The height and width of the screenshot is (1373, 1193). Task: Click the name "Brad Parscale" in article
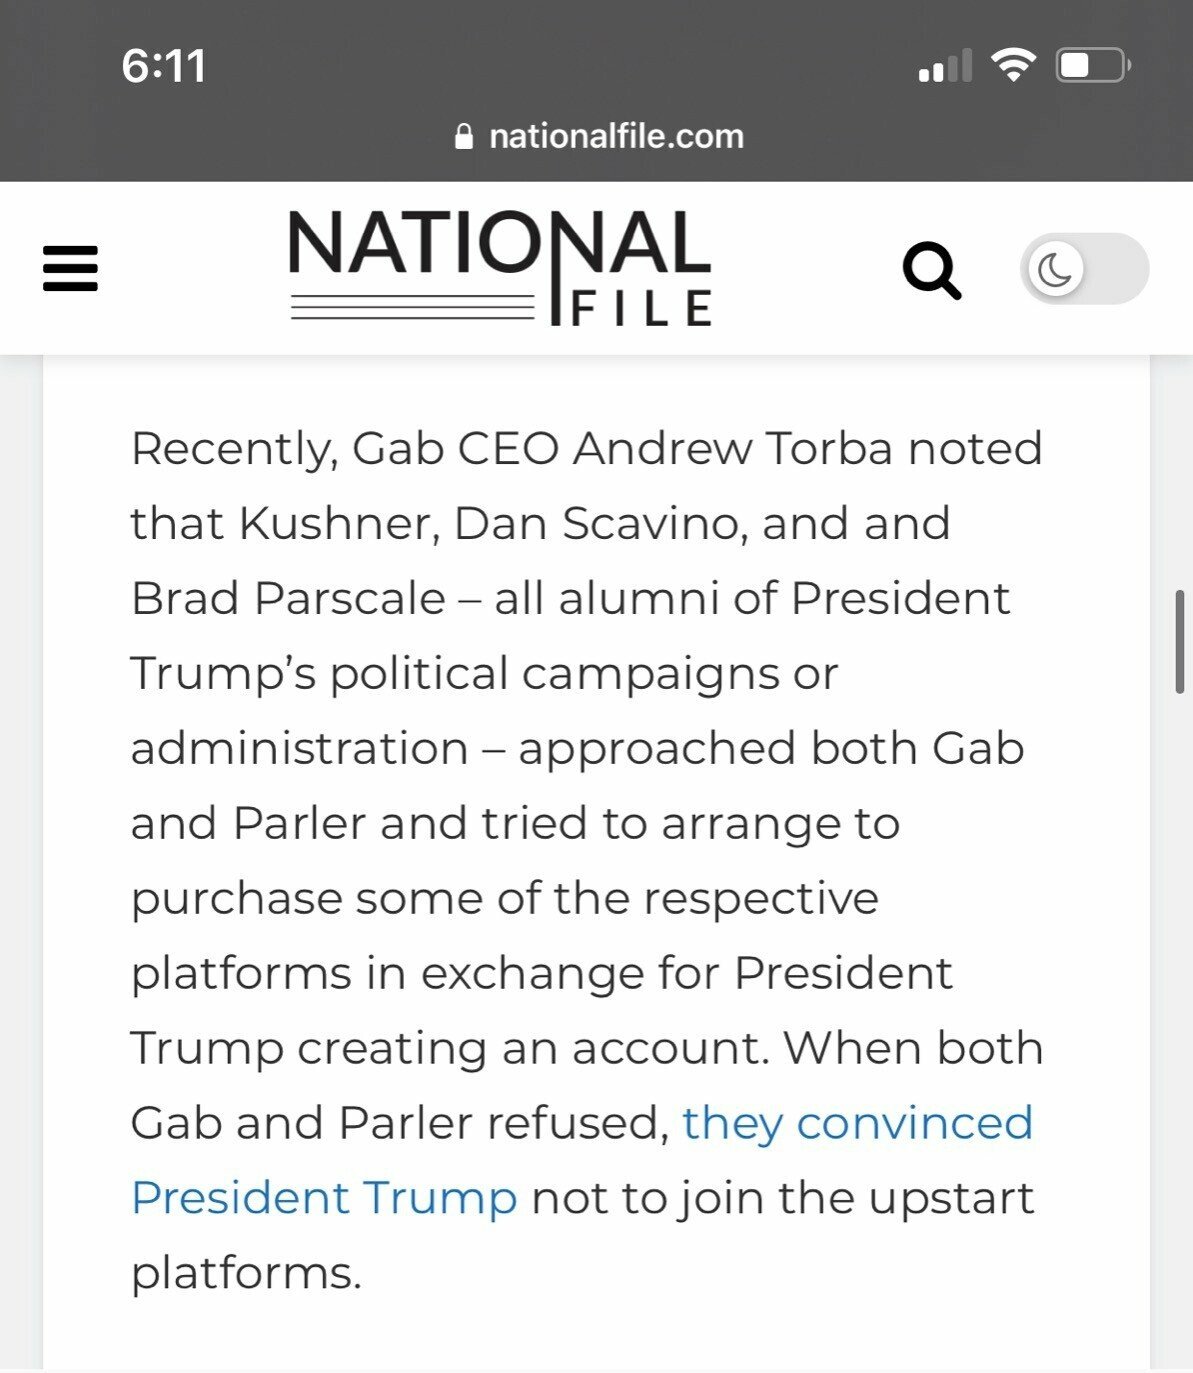[x=288, y=599]
